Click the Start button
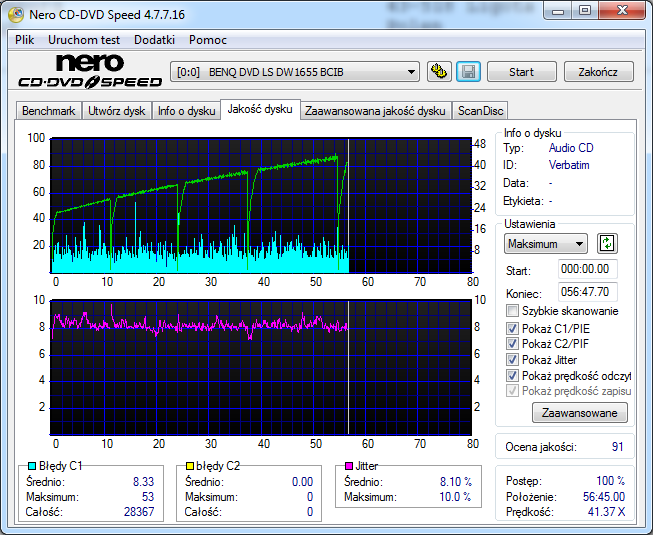The image size is (653, 535). 521,72
